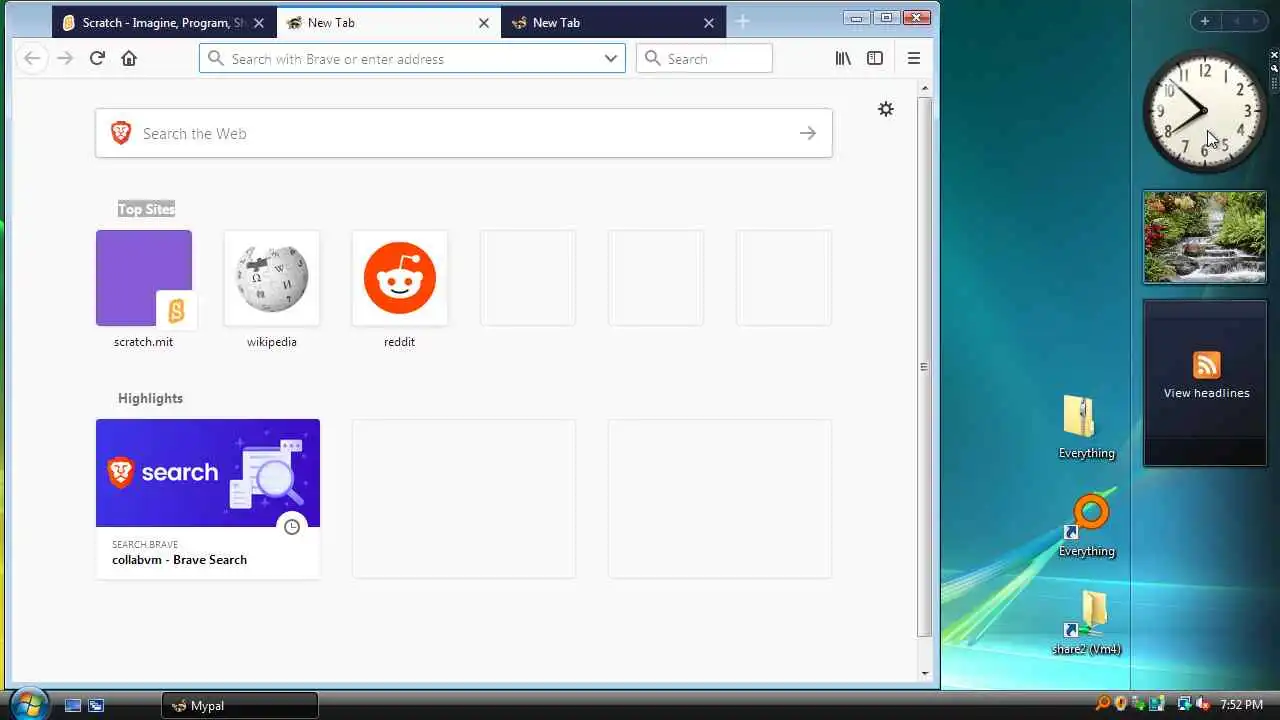This screenshot has height=720, width=1280.
Task: Click the page scrollbar up arrow
Action: tap(925, 88)
